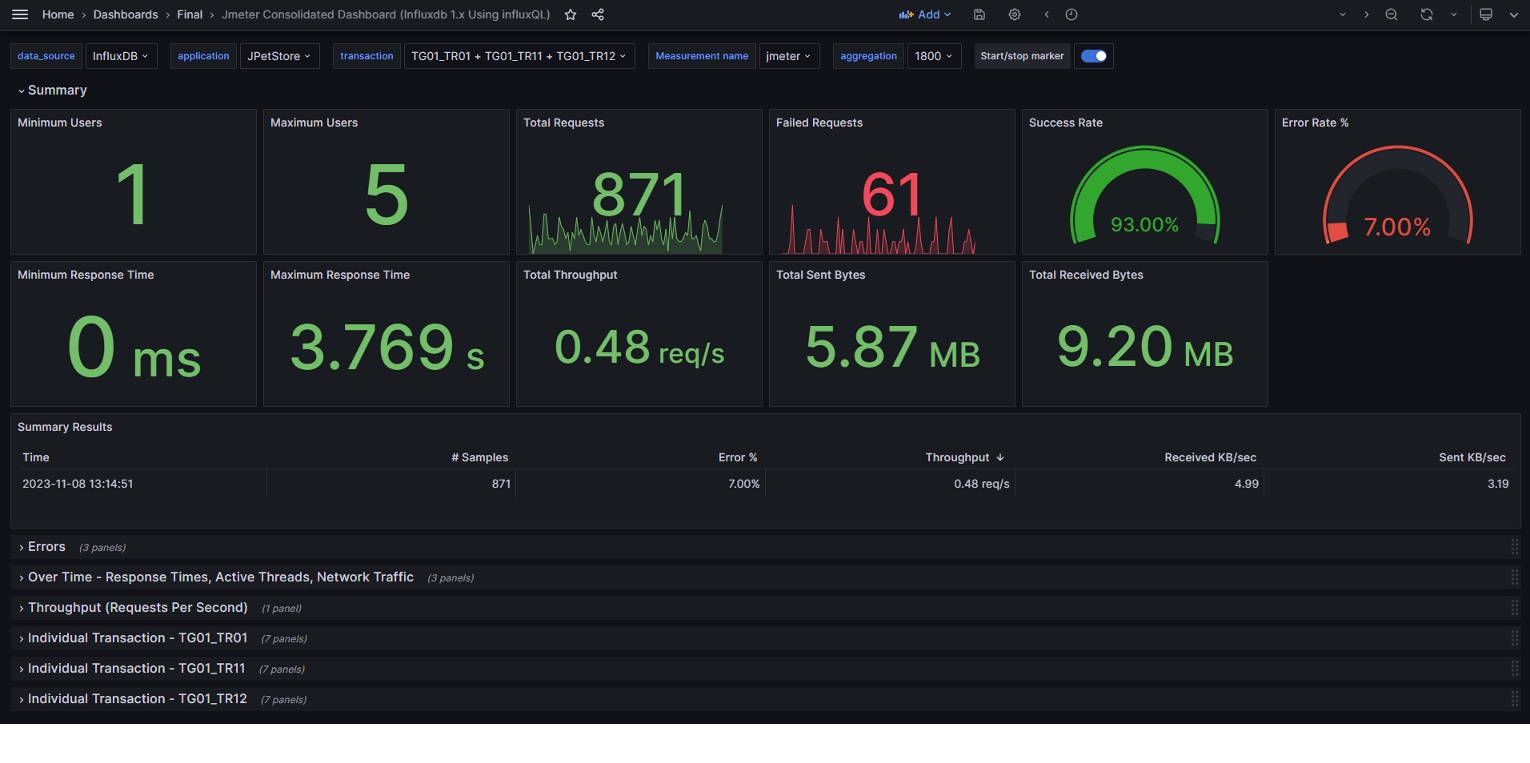Open dashboard settings gear
1530x763 pixels.
[x=1014, y=15]
